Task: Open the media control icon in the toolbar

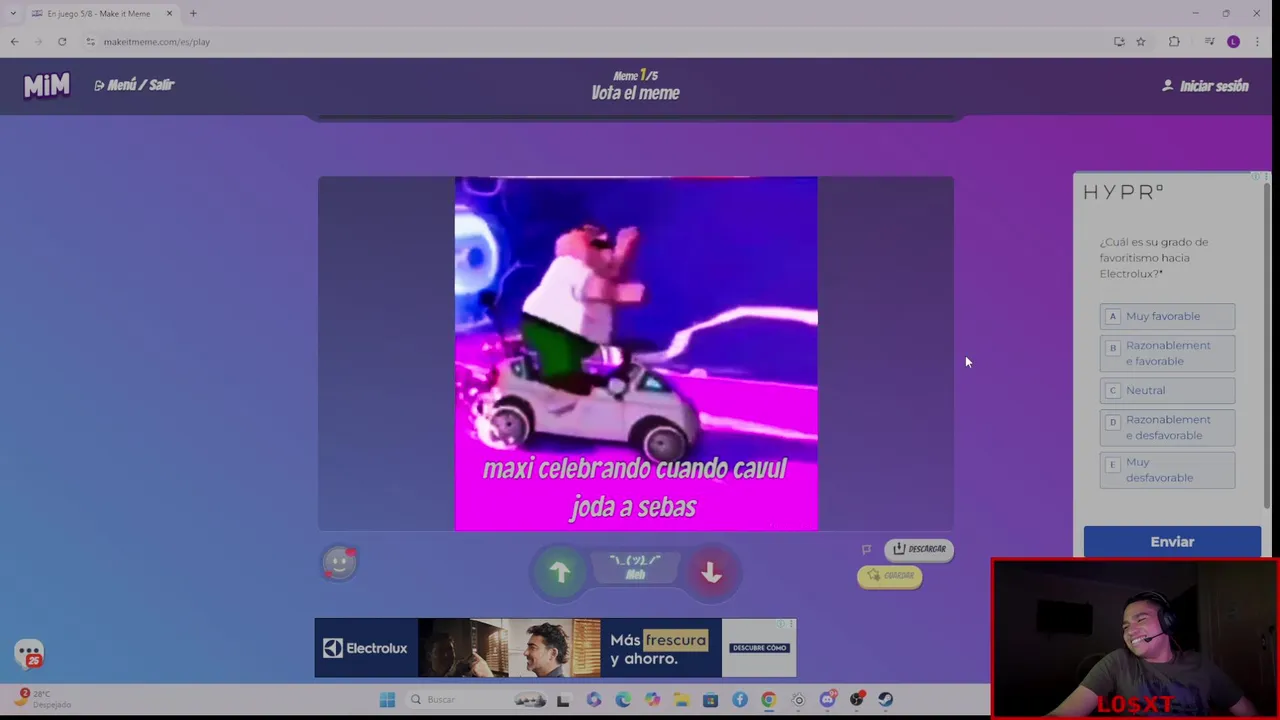Action: click(1209, 42)
